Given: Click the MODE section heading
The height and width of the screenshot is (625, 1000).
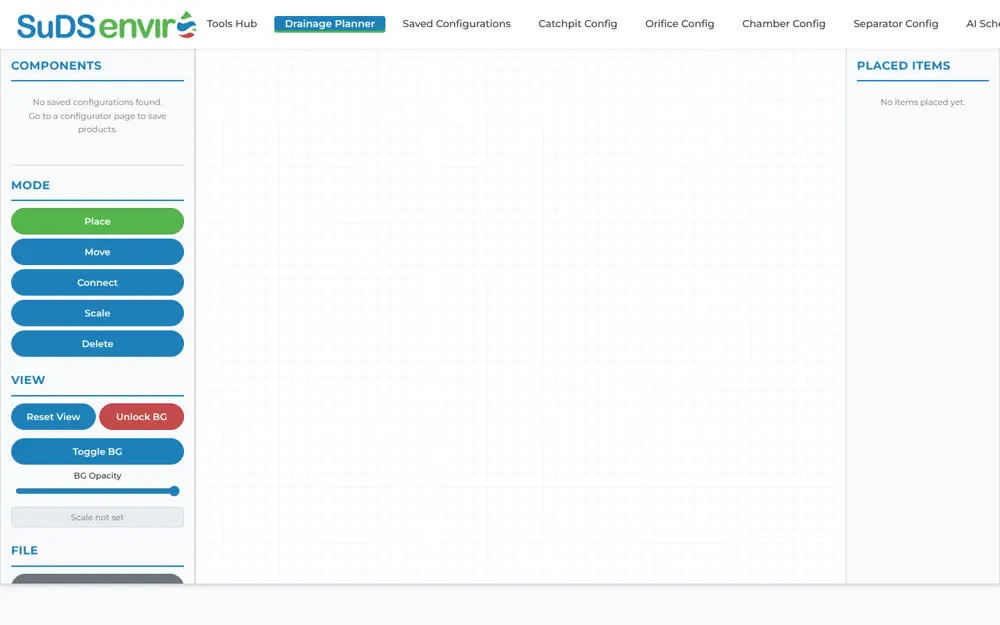Looking at the screenshot, I should (x=31, y=185).
